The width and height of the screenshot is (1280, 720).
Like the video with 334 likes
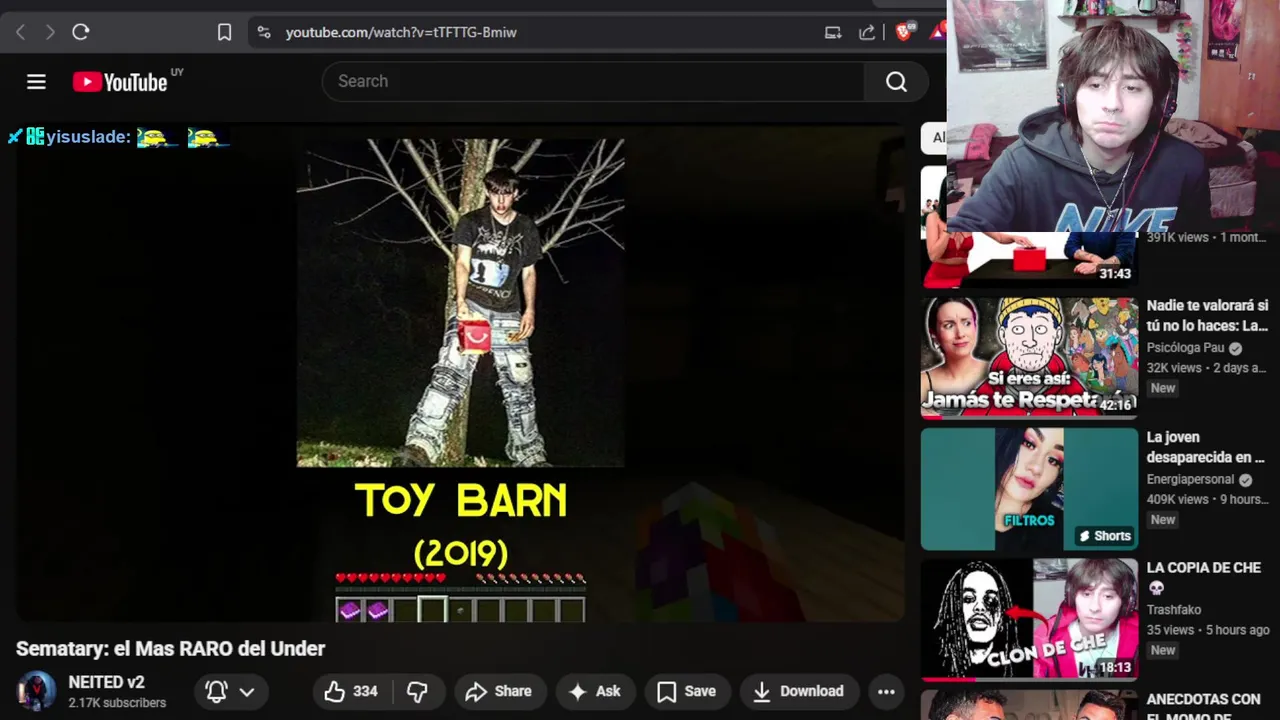[x=352, y=691]
